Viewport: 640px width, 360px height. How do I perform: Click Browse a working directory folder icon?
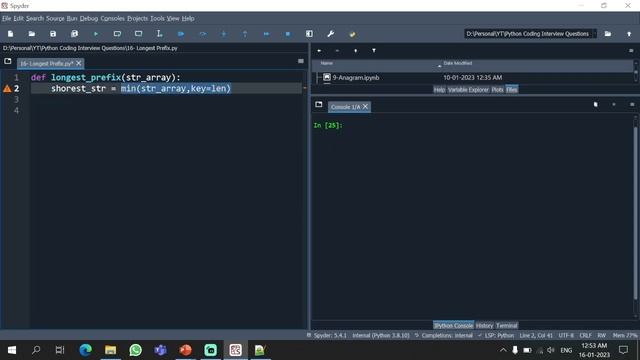point(608,34)
